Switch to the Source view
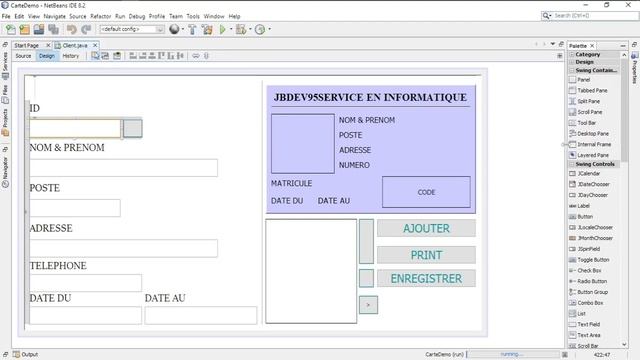 pos(23,56)
